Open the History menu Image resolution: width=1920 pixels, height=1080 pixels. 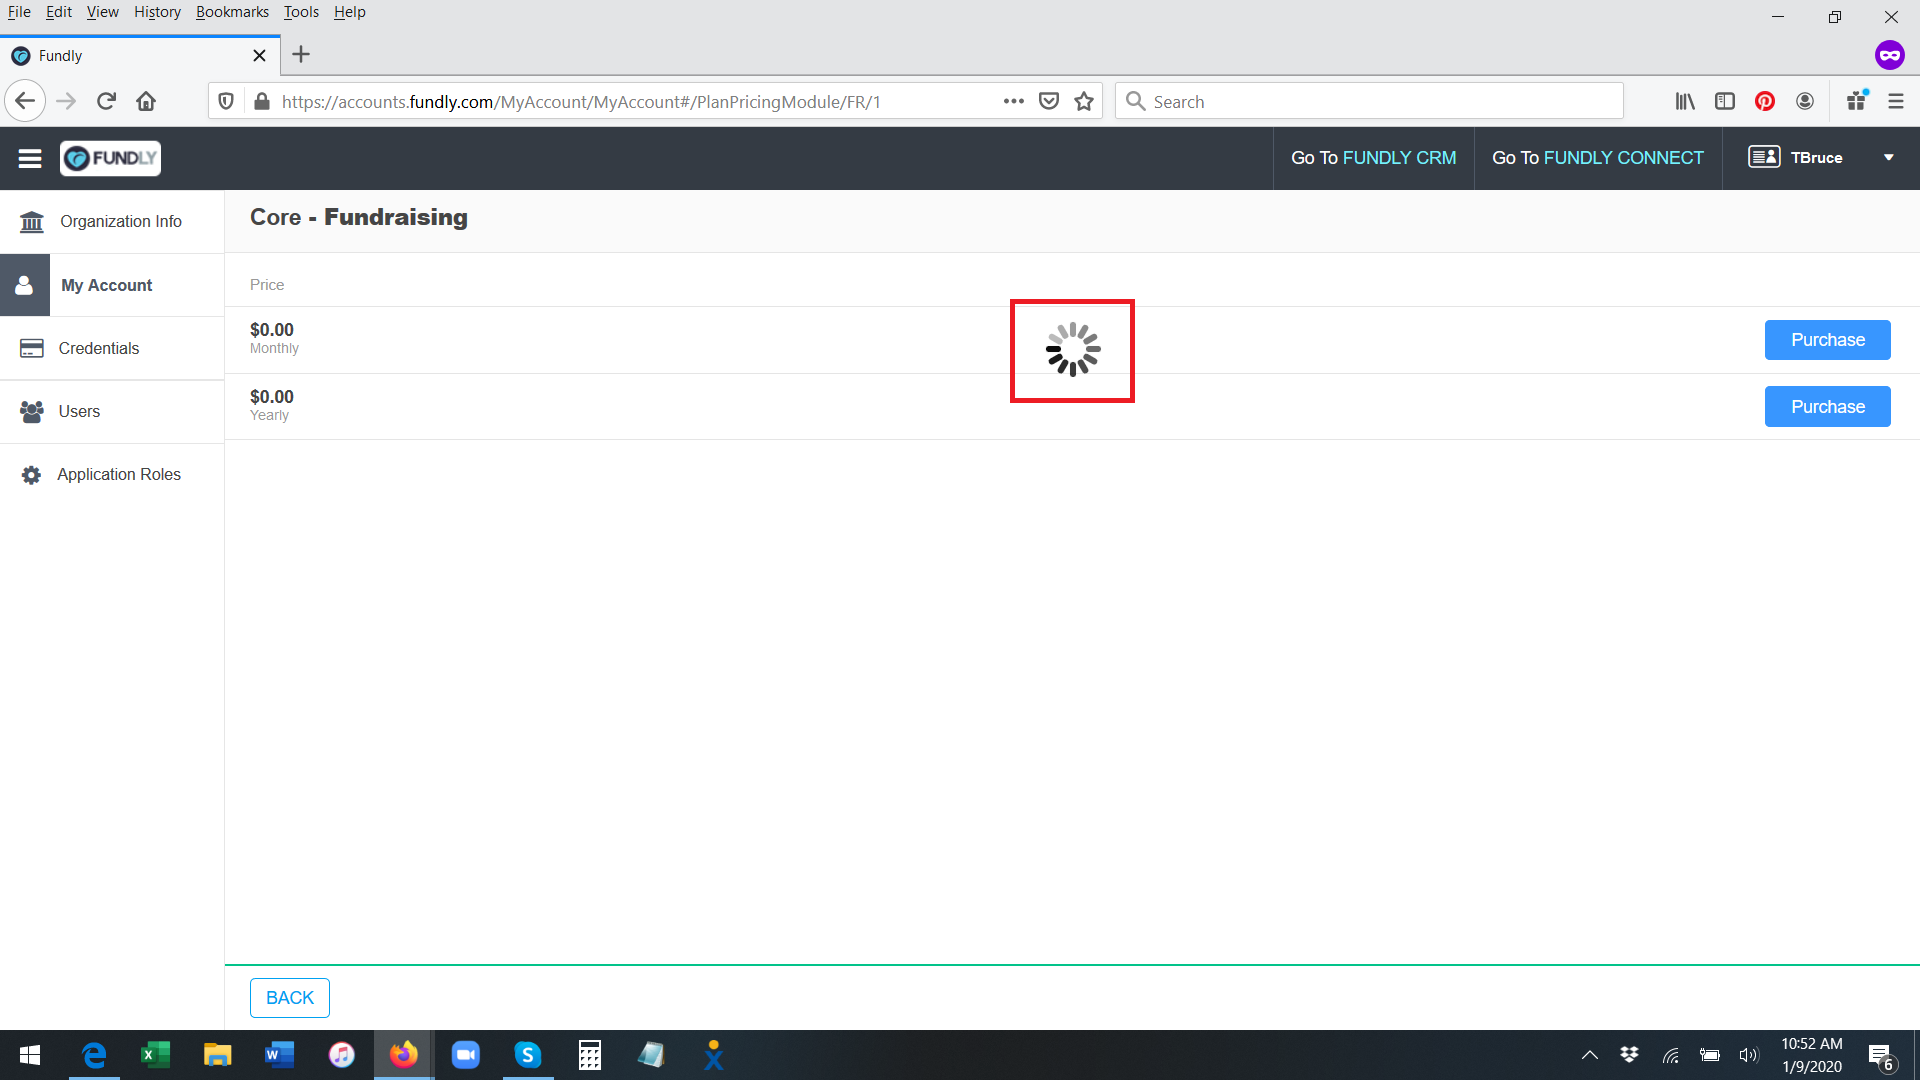coord(157,12)
